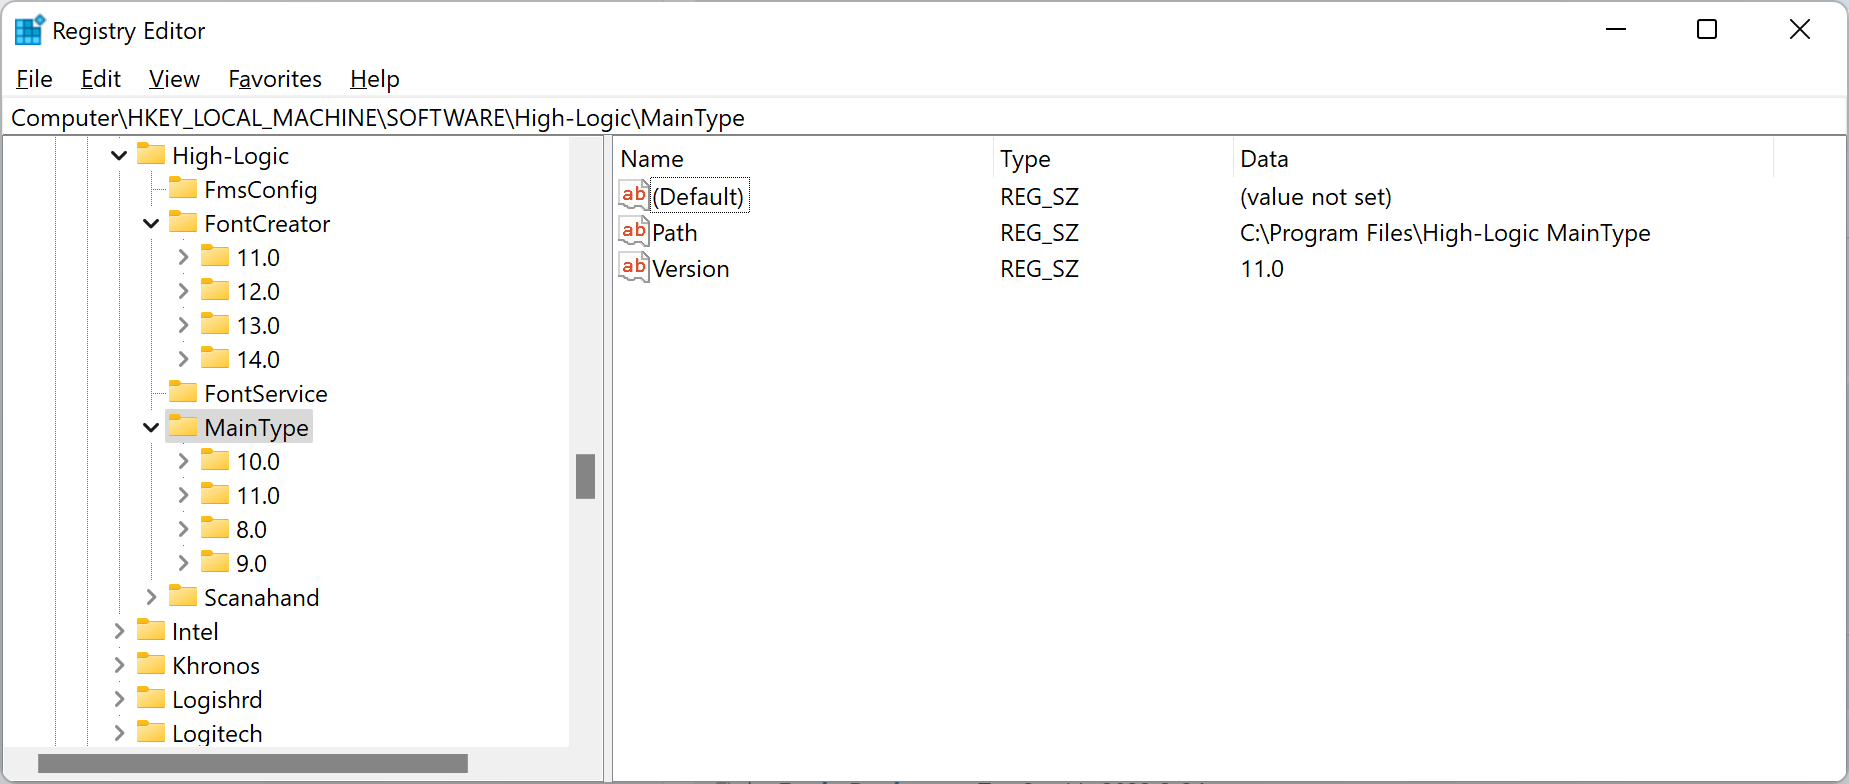1849x784 pixels.
Task: Select the 9.0 key under MainType
Action: click(251, 563)
